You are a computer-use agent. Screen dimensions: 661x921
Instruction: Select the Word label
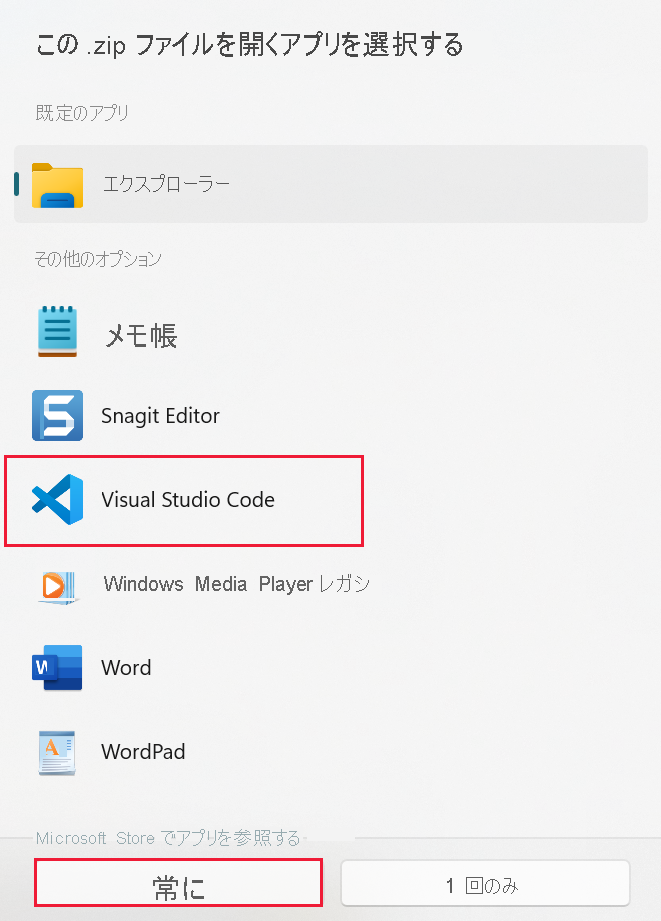coord(126,668)
